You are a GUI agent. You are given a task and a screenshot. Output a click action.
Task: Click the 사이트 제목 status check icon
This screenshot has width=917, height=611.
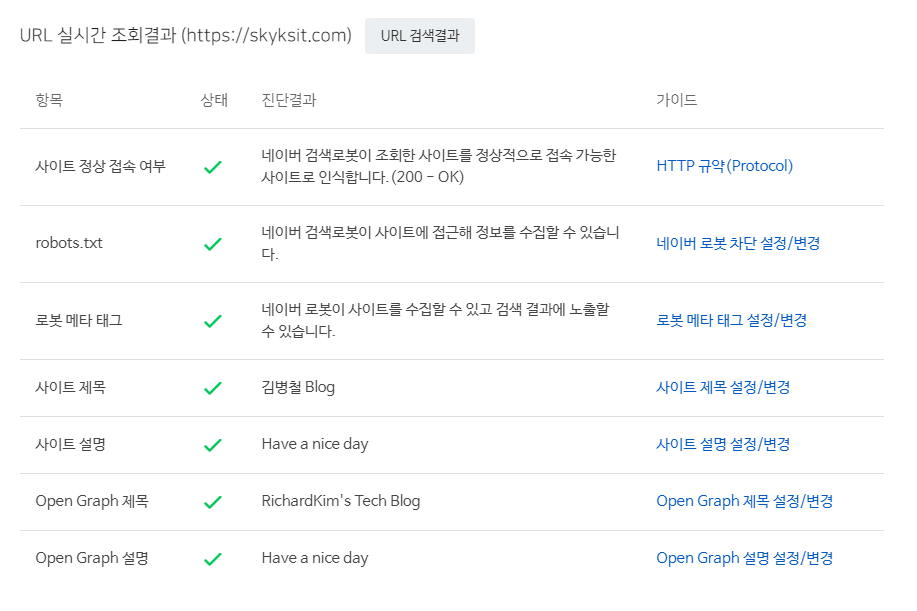click(x=213, y=388)
